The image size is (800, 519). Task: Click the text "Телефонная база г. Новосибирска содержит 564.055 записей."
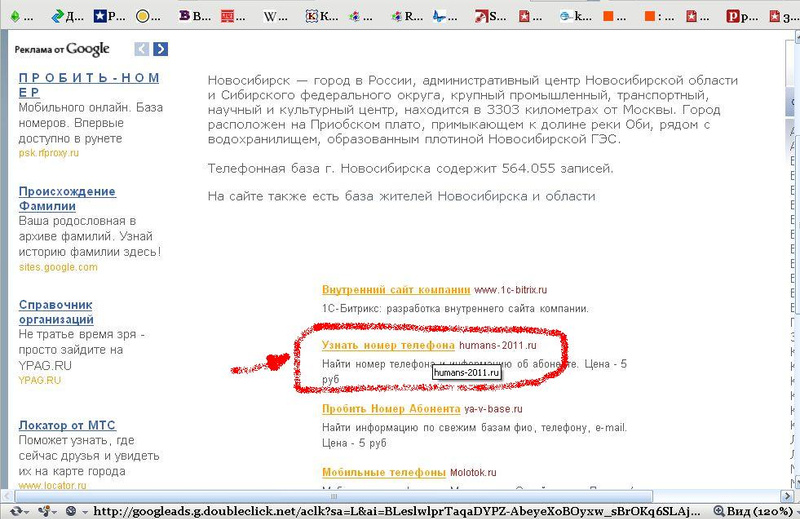410,168
